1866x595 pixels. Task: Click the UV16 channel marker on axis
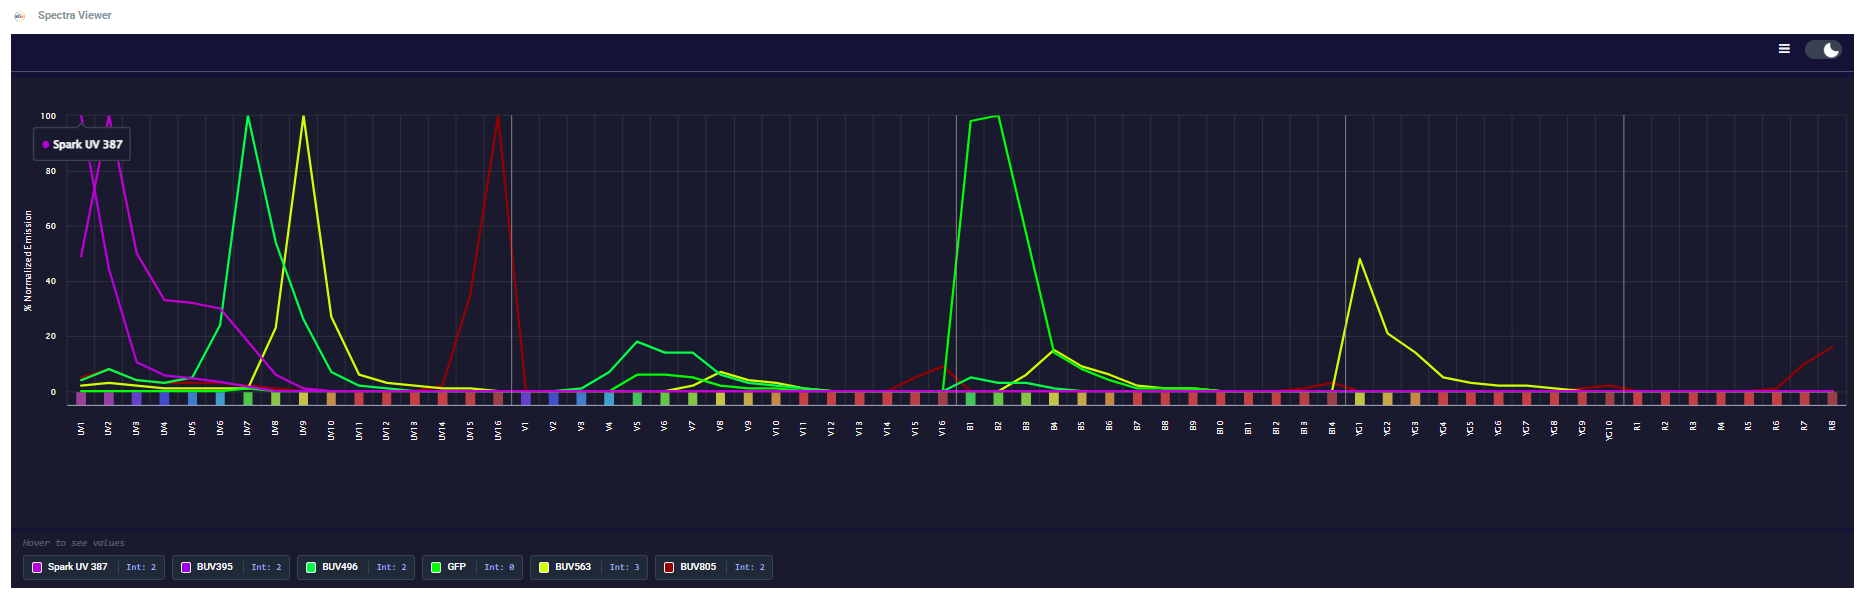pos(498,398)
